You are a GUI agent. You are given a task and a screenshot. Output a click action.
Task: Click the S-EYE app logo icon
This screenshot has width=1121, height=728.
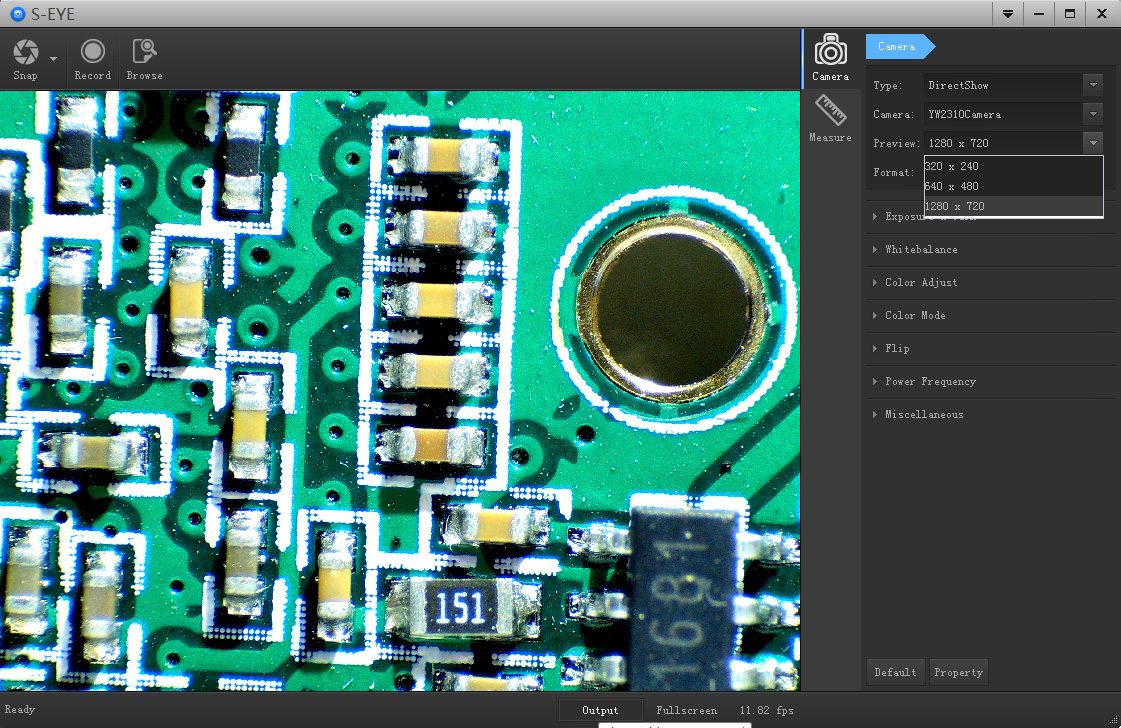[16, 14]
